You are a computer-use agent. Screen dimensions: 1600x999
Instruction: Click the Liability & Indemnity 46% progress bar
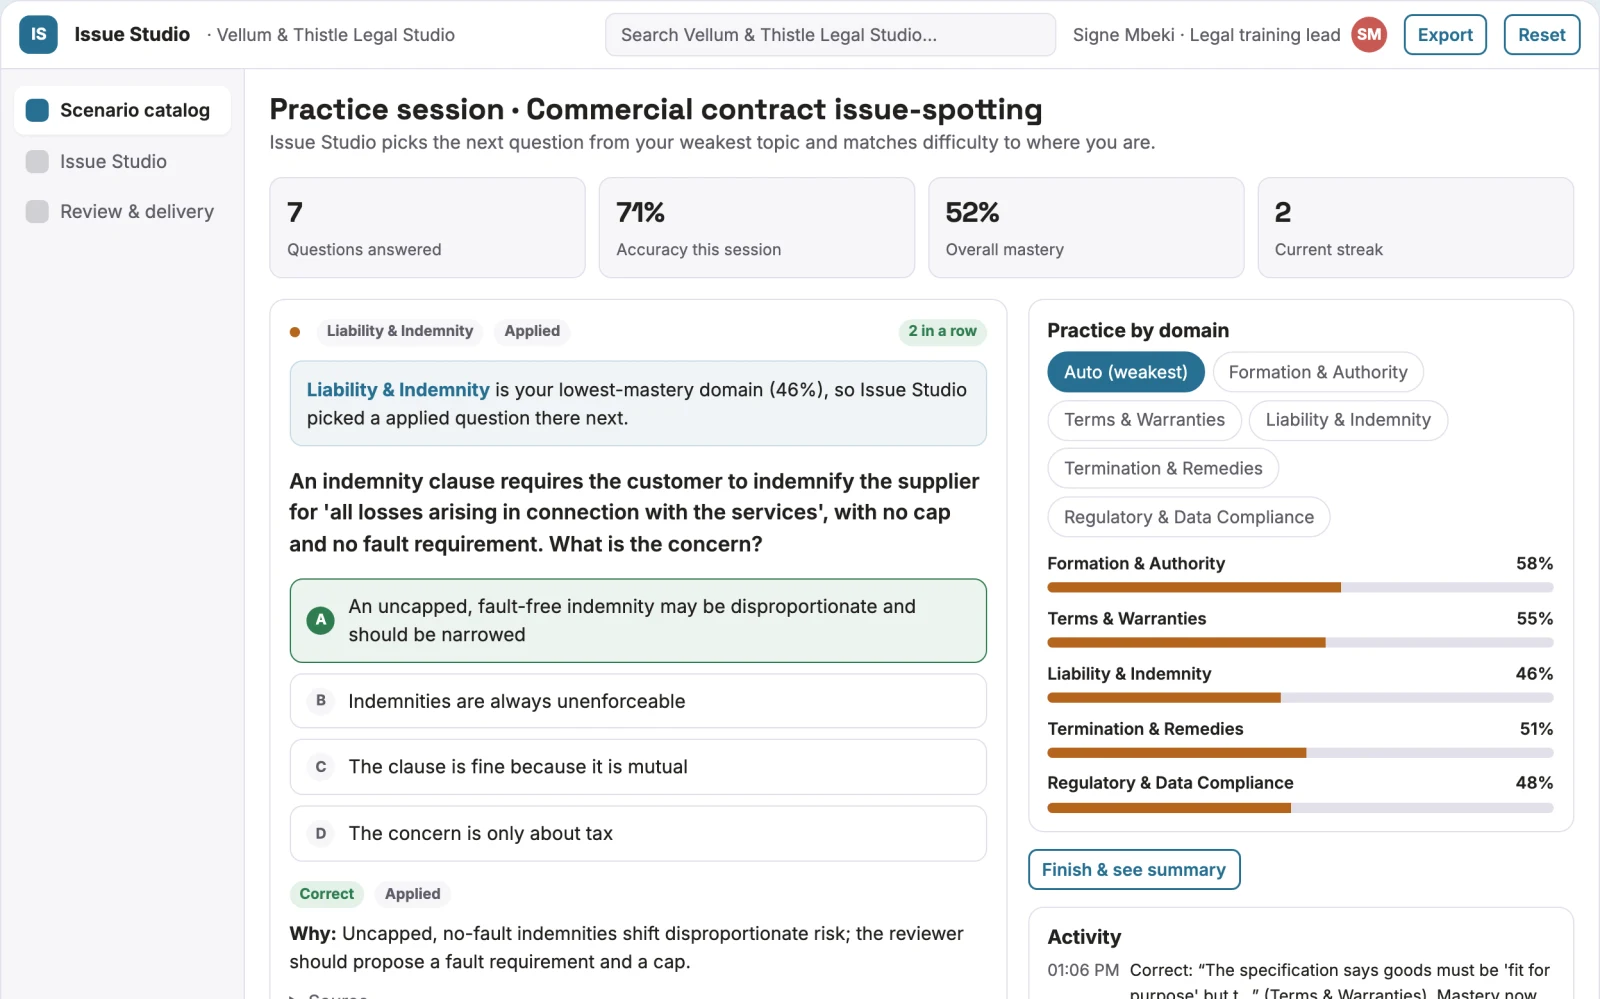click(1300, 698)
